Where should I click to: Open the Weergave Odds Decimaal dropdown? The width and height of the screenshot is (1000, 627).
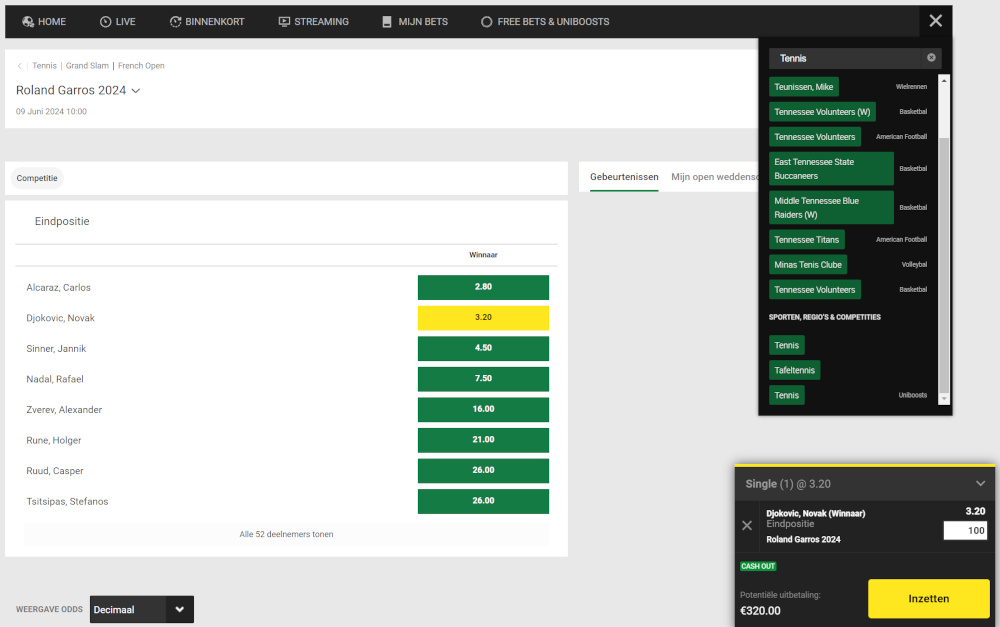pyautogui.click(x=142, y=609)
